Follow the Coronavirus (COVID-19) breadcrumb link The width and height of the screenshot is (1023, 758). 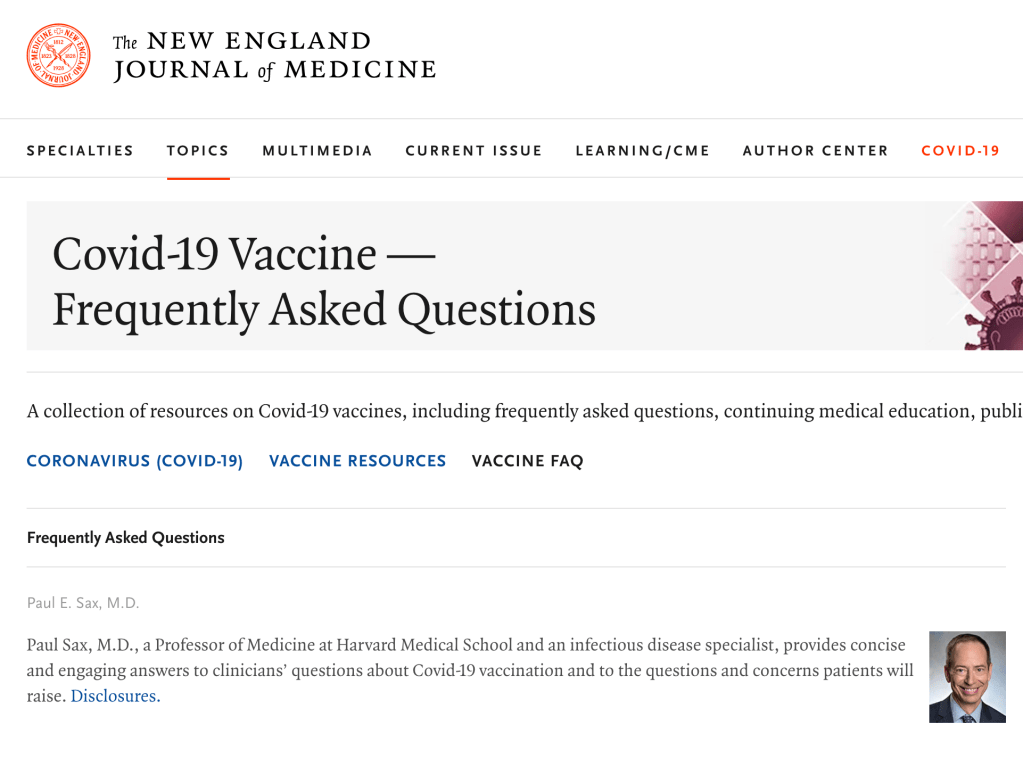click(135, 461)
